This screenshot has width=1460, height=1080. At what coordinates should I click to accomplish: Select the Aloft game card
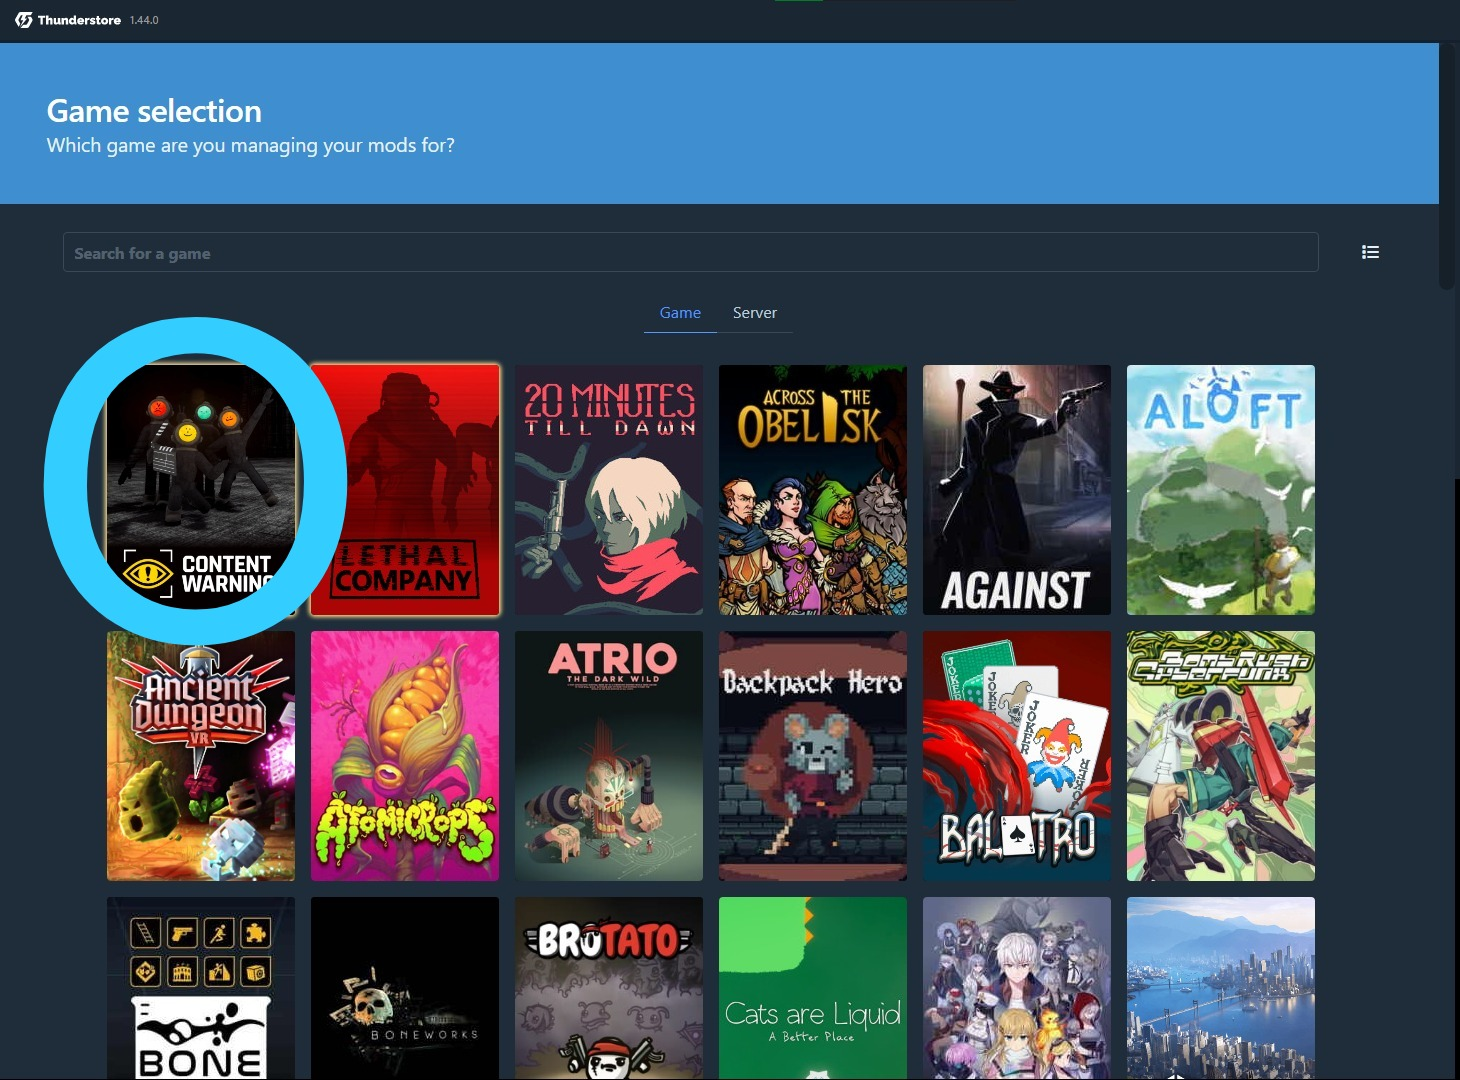click(x=1221, y=490)
